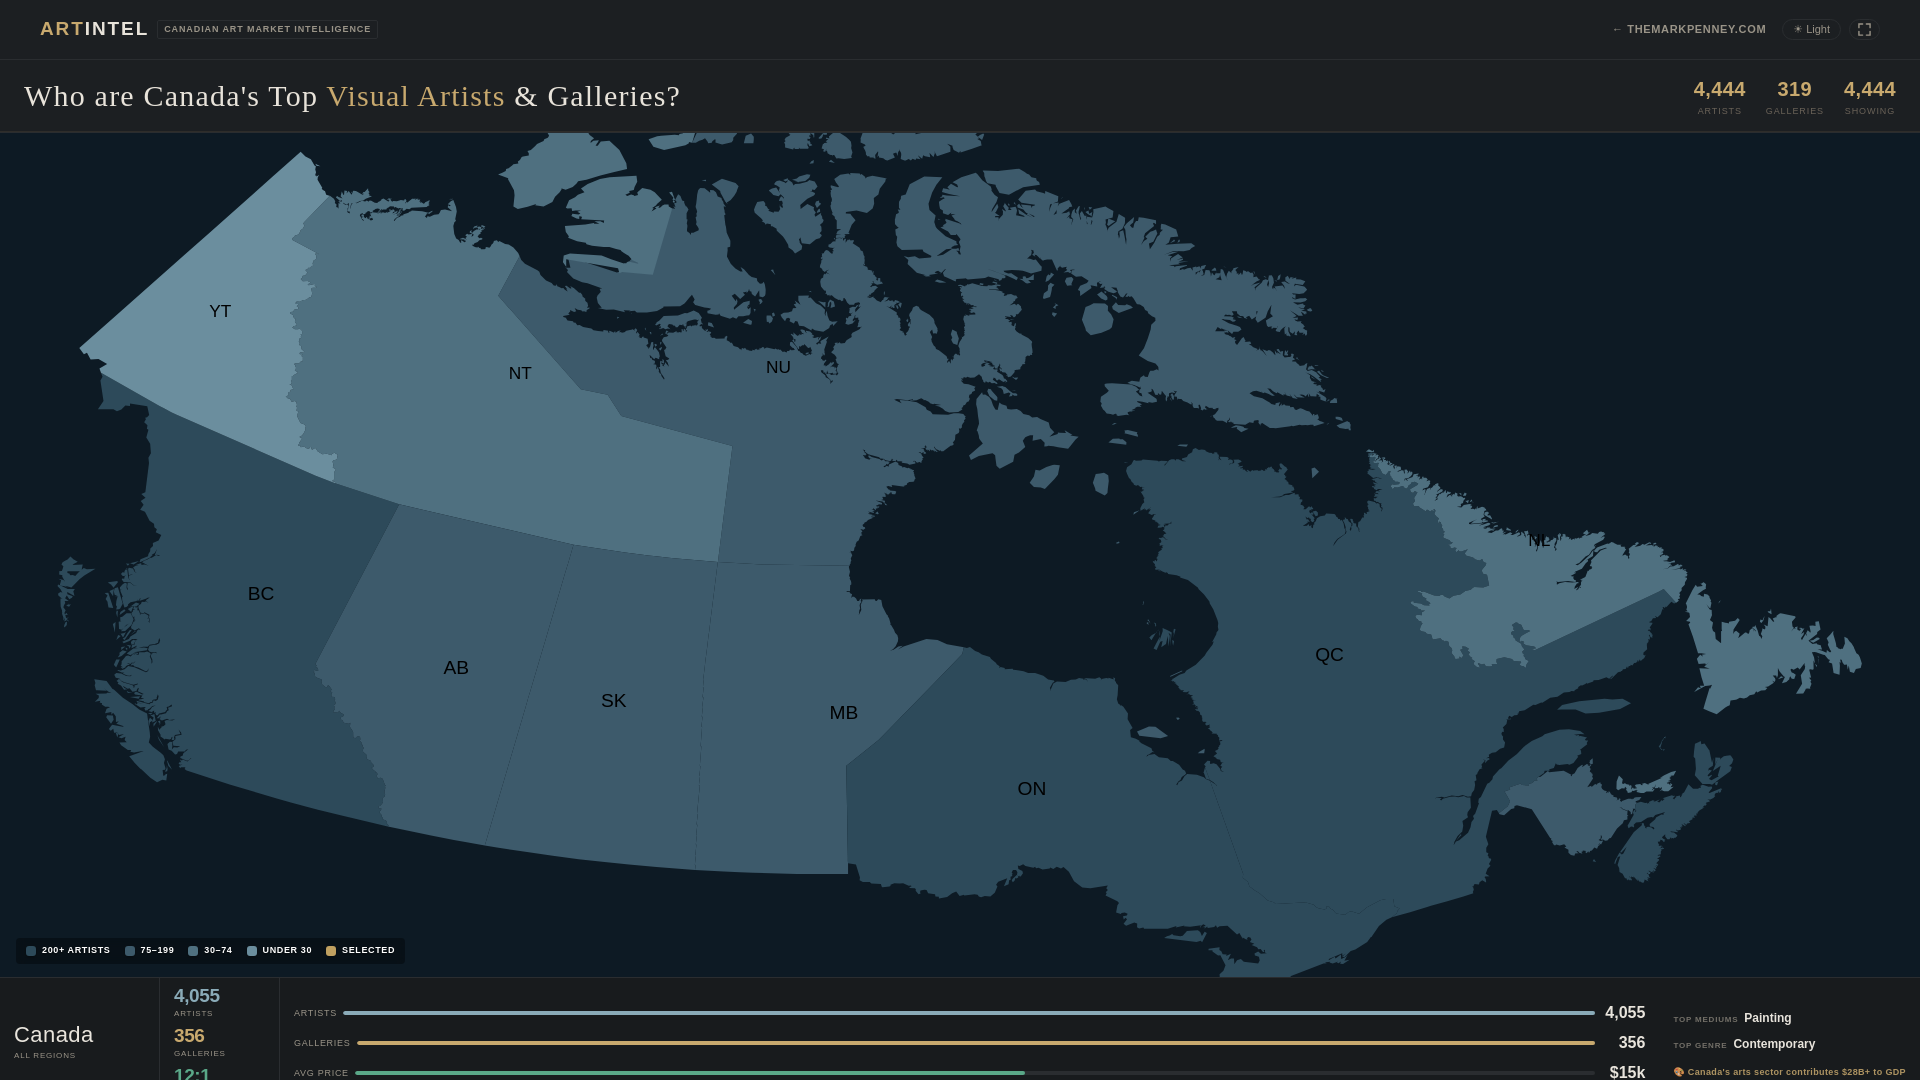The image size is (1920, 1080).
Task: Click the Galleries gold progress bar
Action: pos(975,1043)
